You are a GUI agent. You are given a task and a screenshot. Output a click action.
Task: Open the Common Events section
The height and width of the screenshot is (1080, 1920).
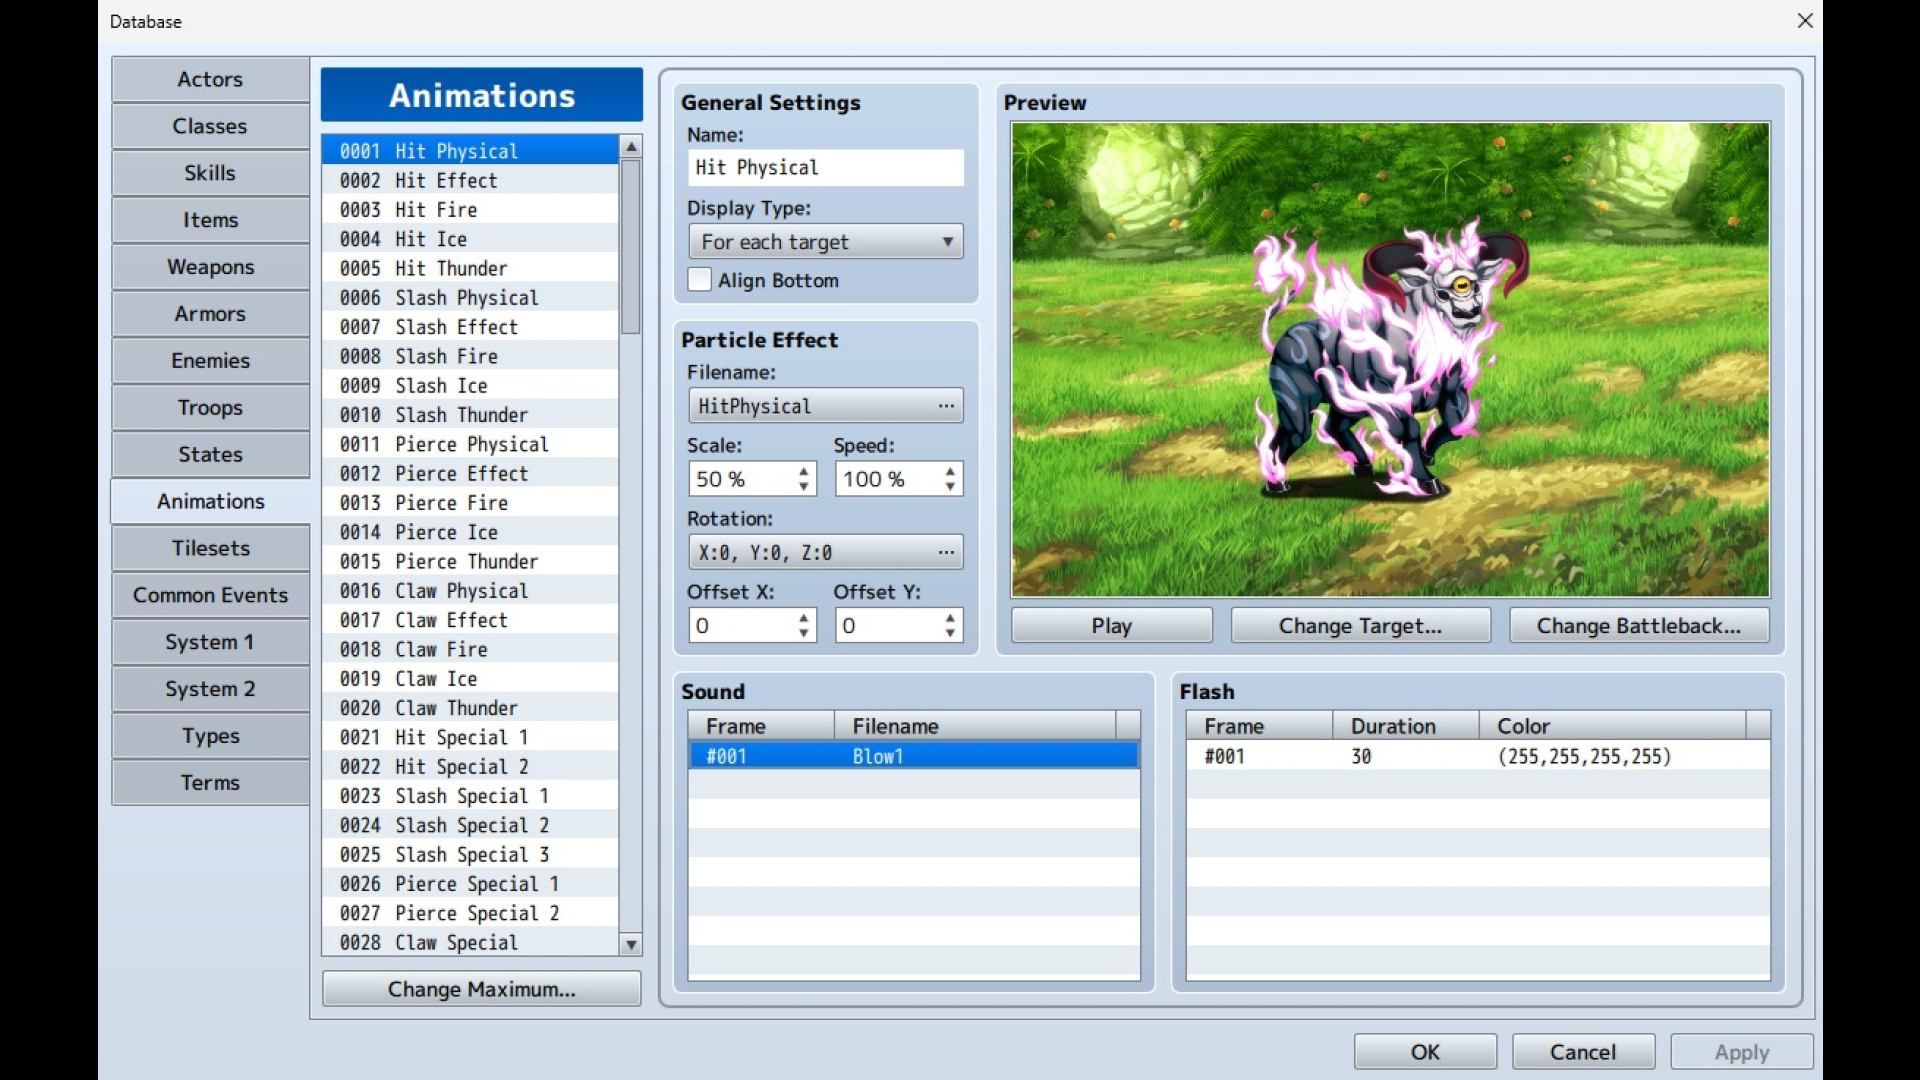[x=209, y=595]
